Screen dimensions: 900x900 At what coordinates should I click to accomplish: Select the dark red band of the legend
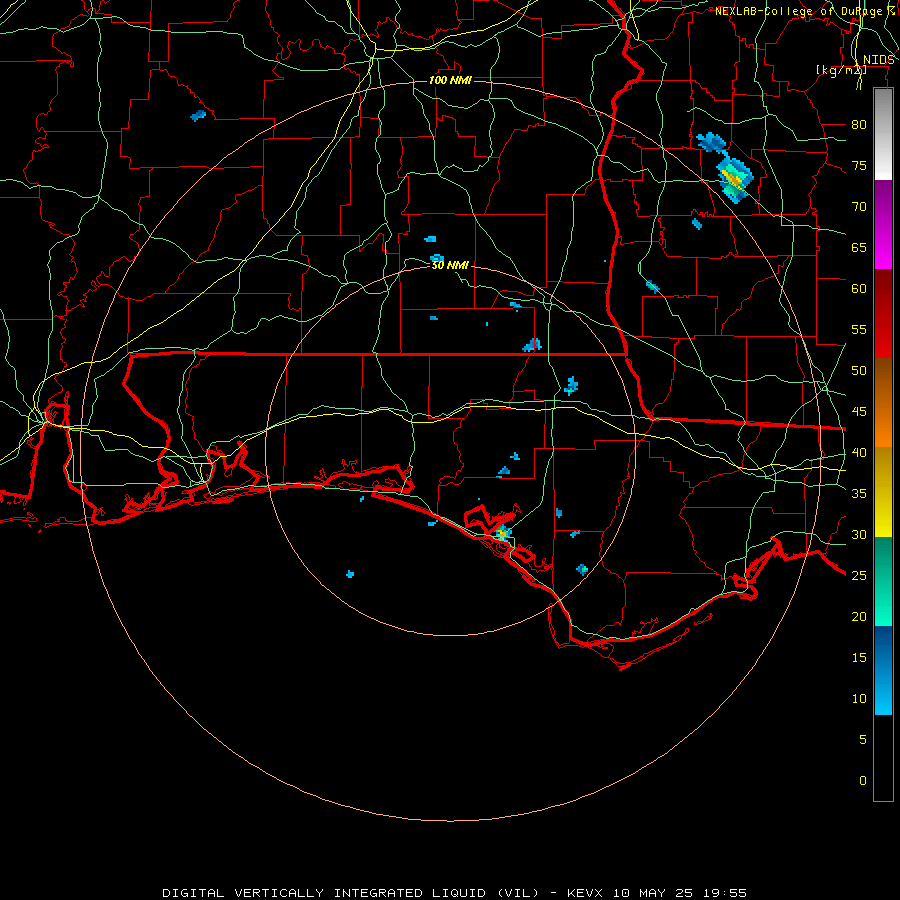tap(883, 313)
